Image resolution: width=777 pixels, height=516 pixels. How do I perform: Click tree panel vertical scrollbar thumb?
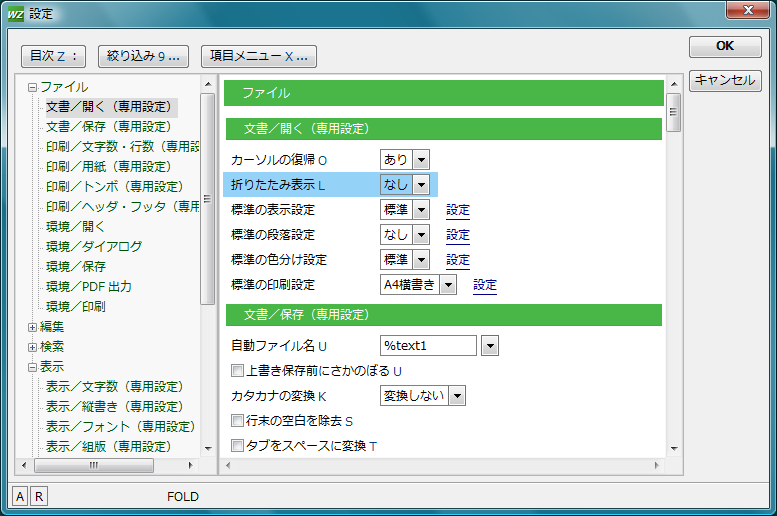tap(208, 199)
